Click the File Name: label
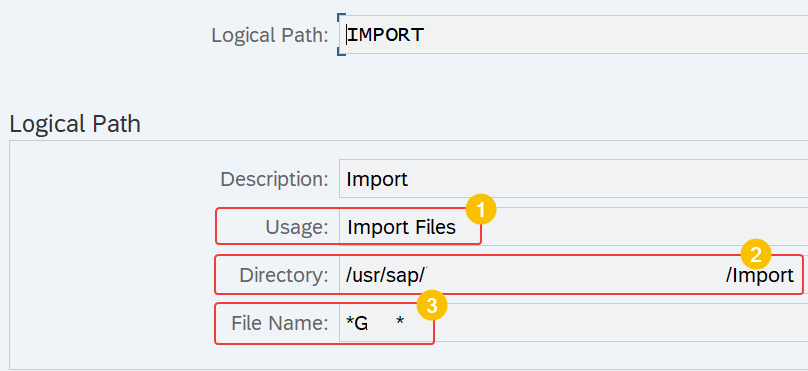Screen dimensions: 808x371 280,323
